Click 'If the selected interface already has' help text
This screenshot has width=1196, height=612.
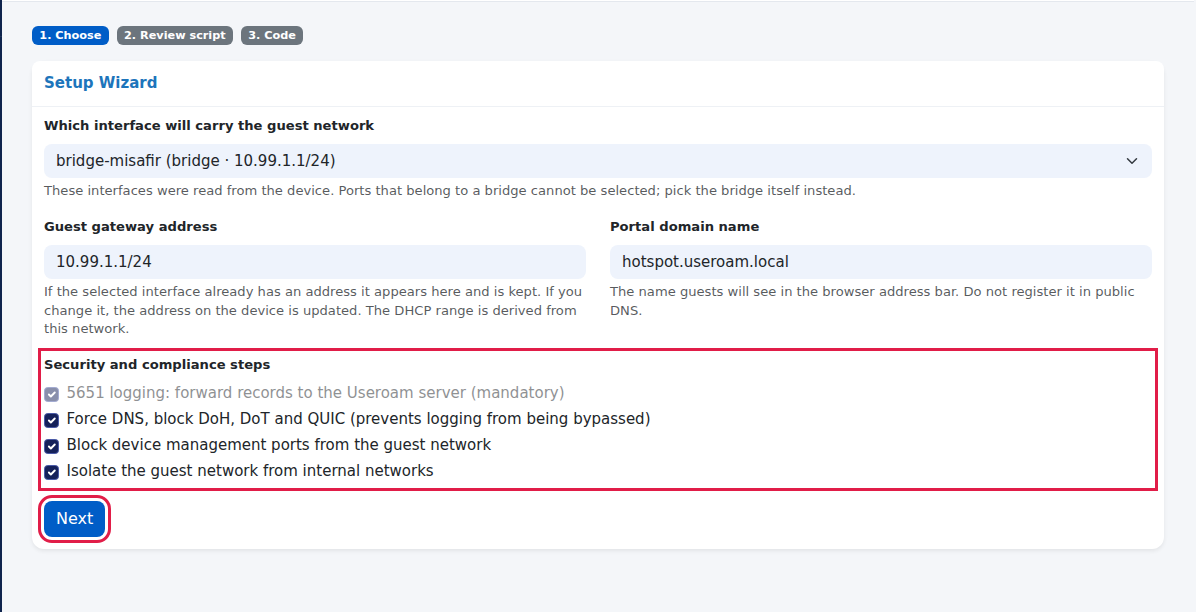pos(313,311)
